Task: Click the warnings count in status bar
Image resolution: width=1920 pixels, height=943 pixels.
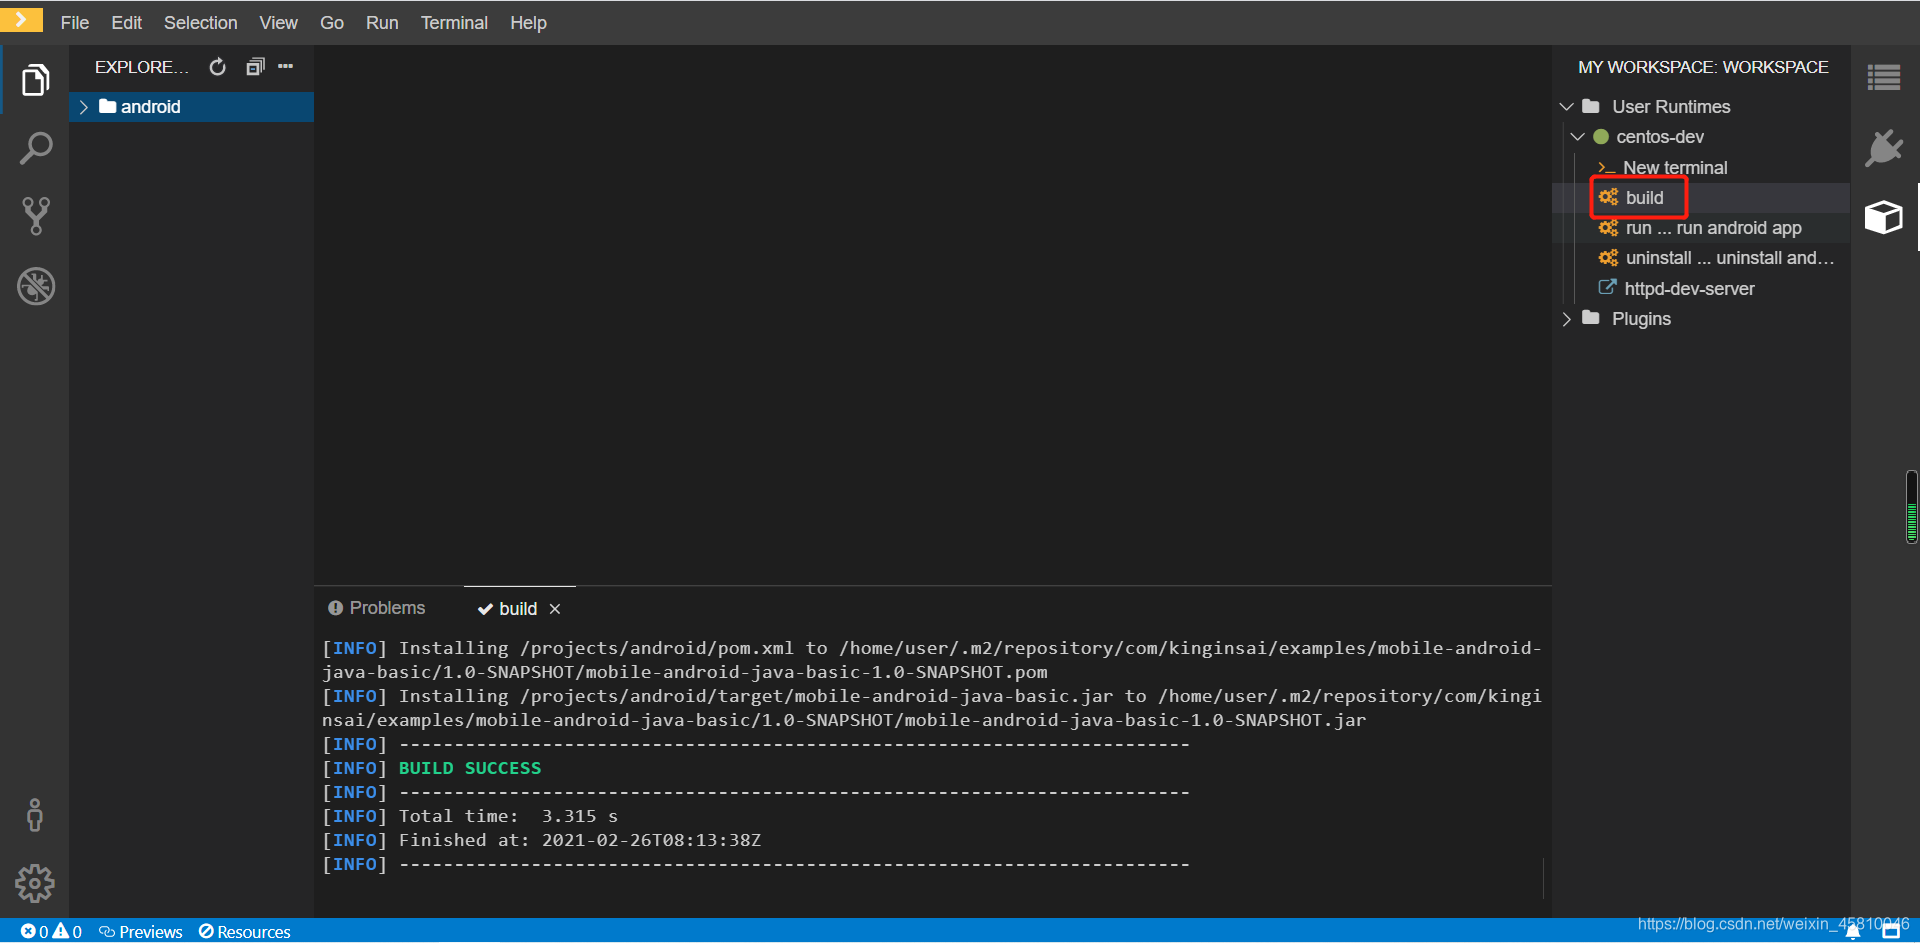Action: click(x=68, y=931)
